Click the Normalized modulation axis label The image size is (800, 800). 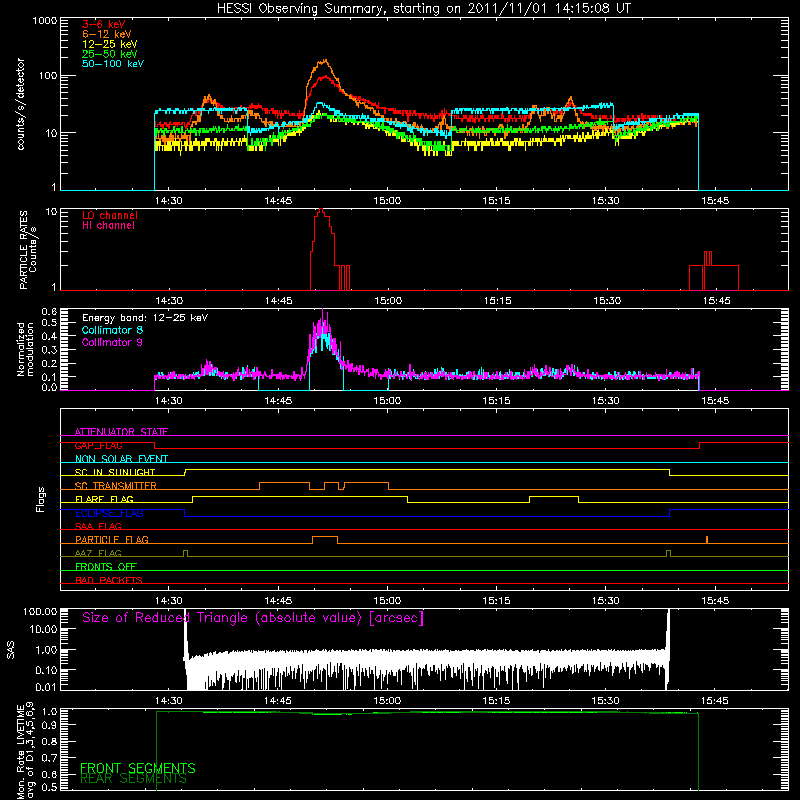(x=25, y=349)
